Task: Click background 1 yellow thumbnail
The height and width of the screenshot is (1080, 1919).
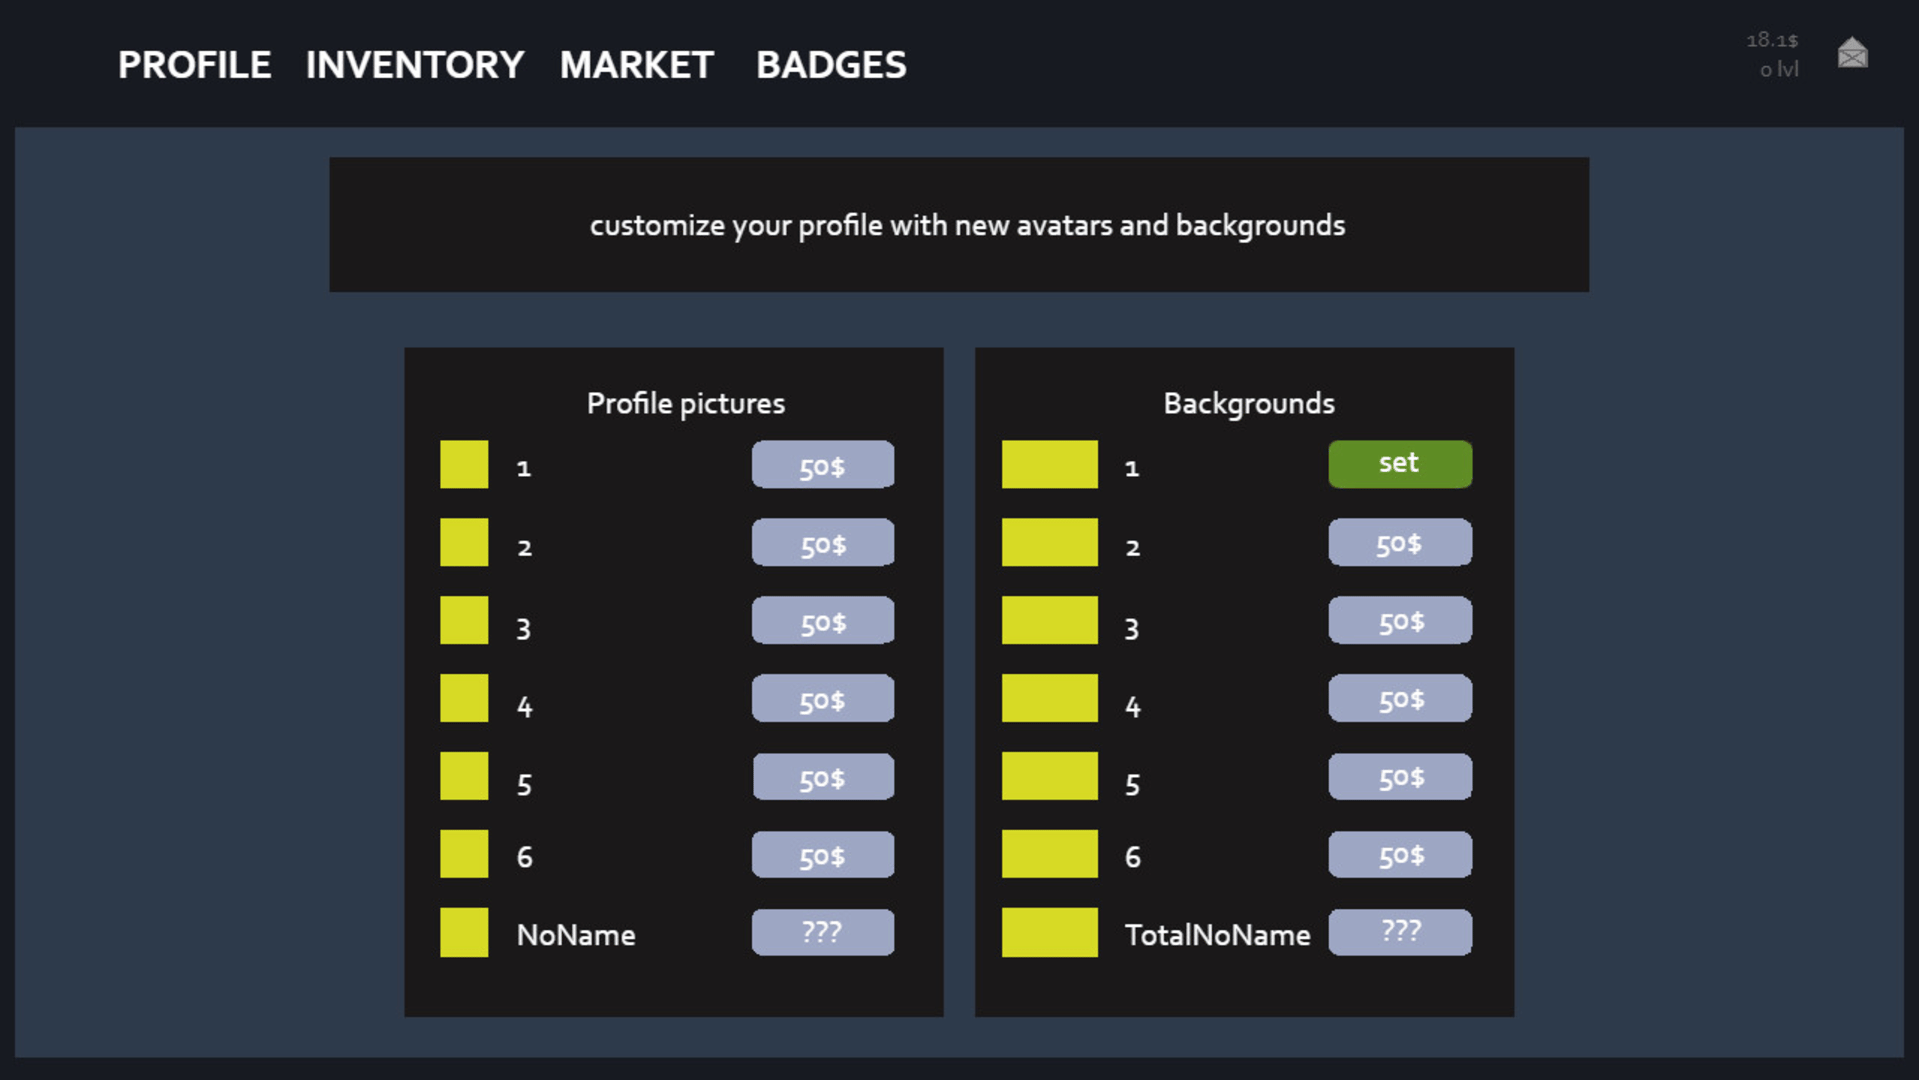Action: coord(1049,465)
